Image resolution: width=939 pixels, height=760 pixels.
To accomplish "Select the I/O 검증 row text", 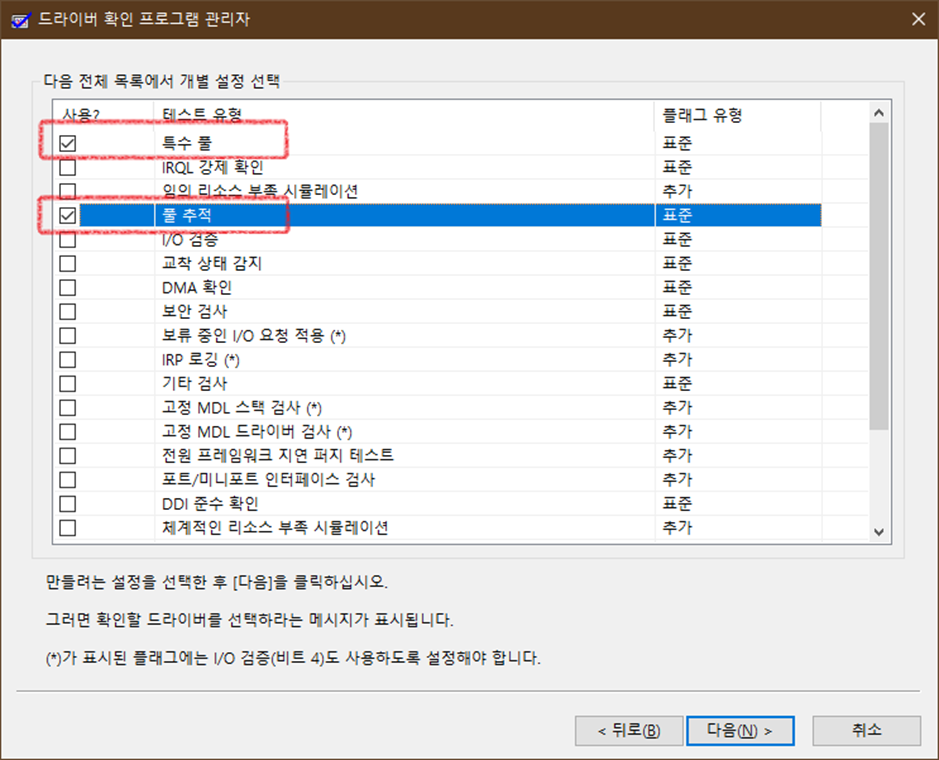I will [190, 240].
